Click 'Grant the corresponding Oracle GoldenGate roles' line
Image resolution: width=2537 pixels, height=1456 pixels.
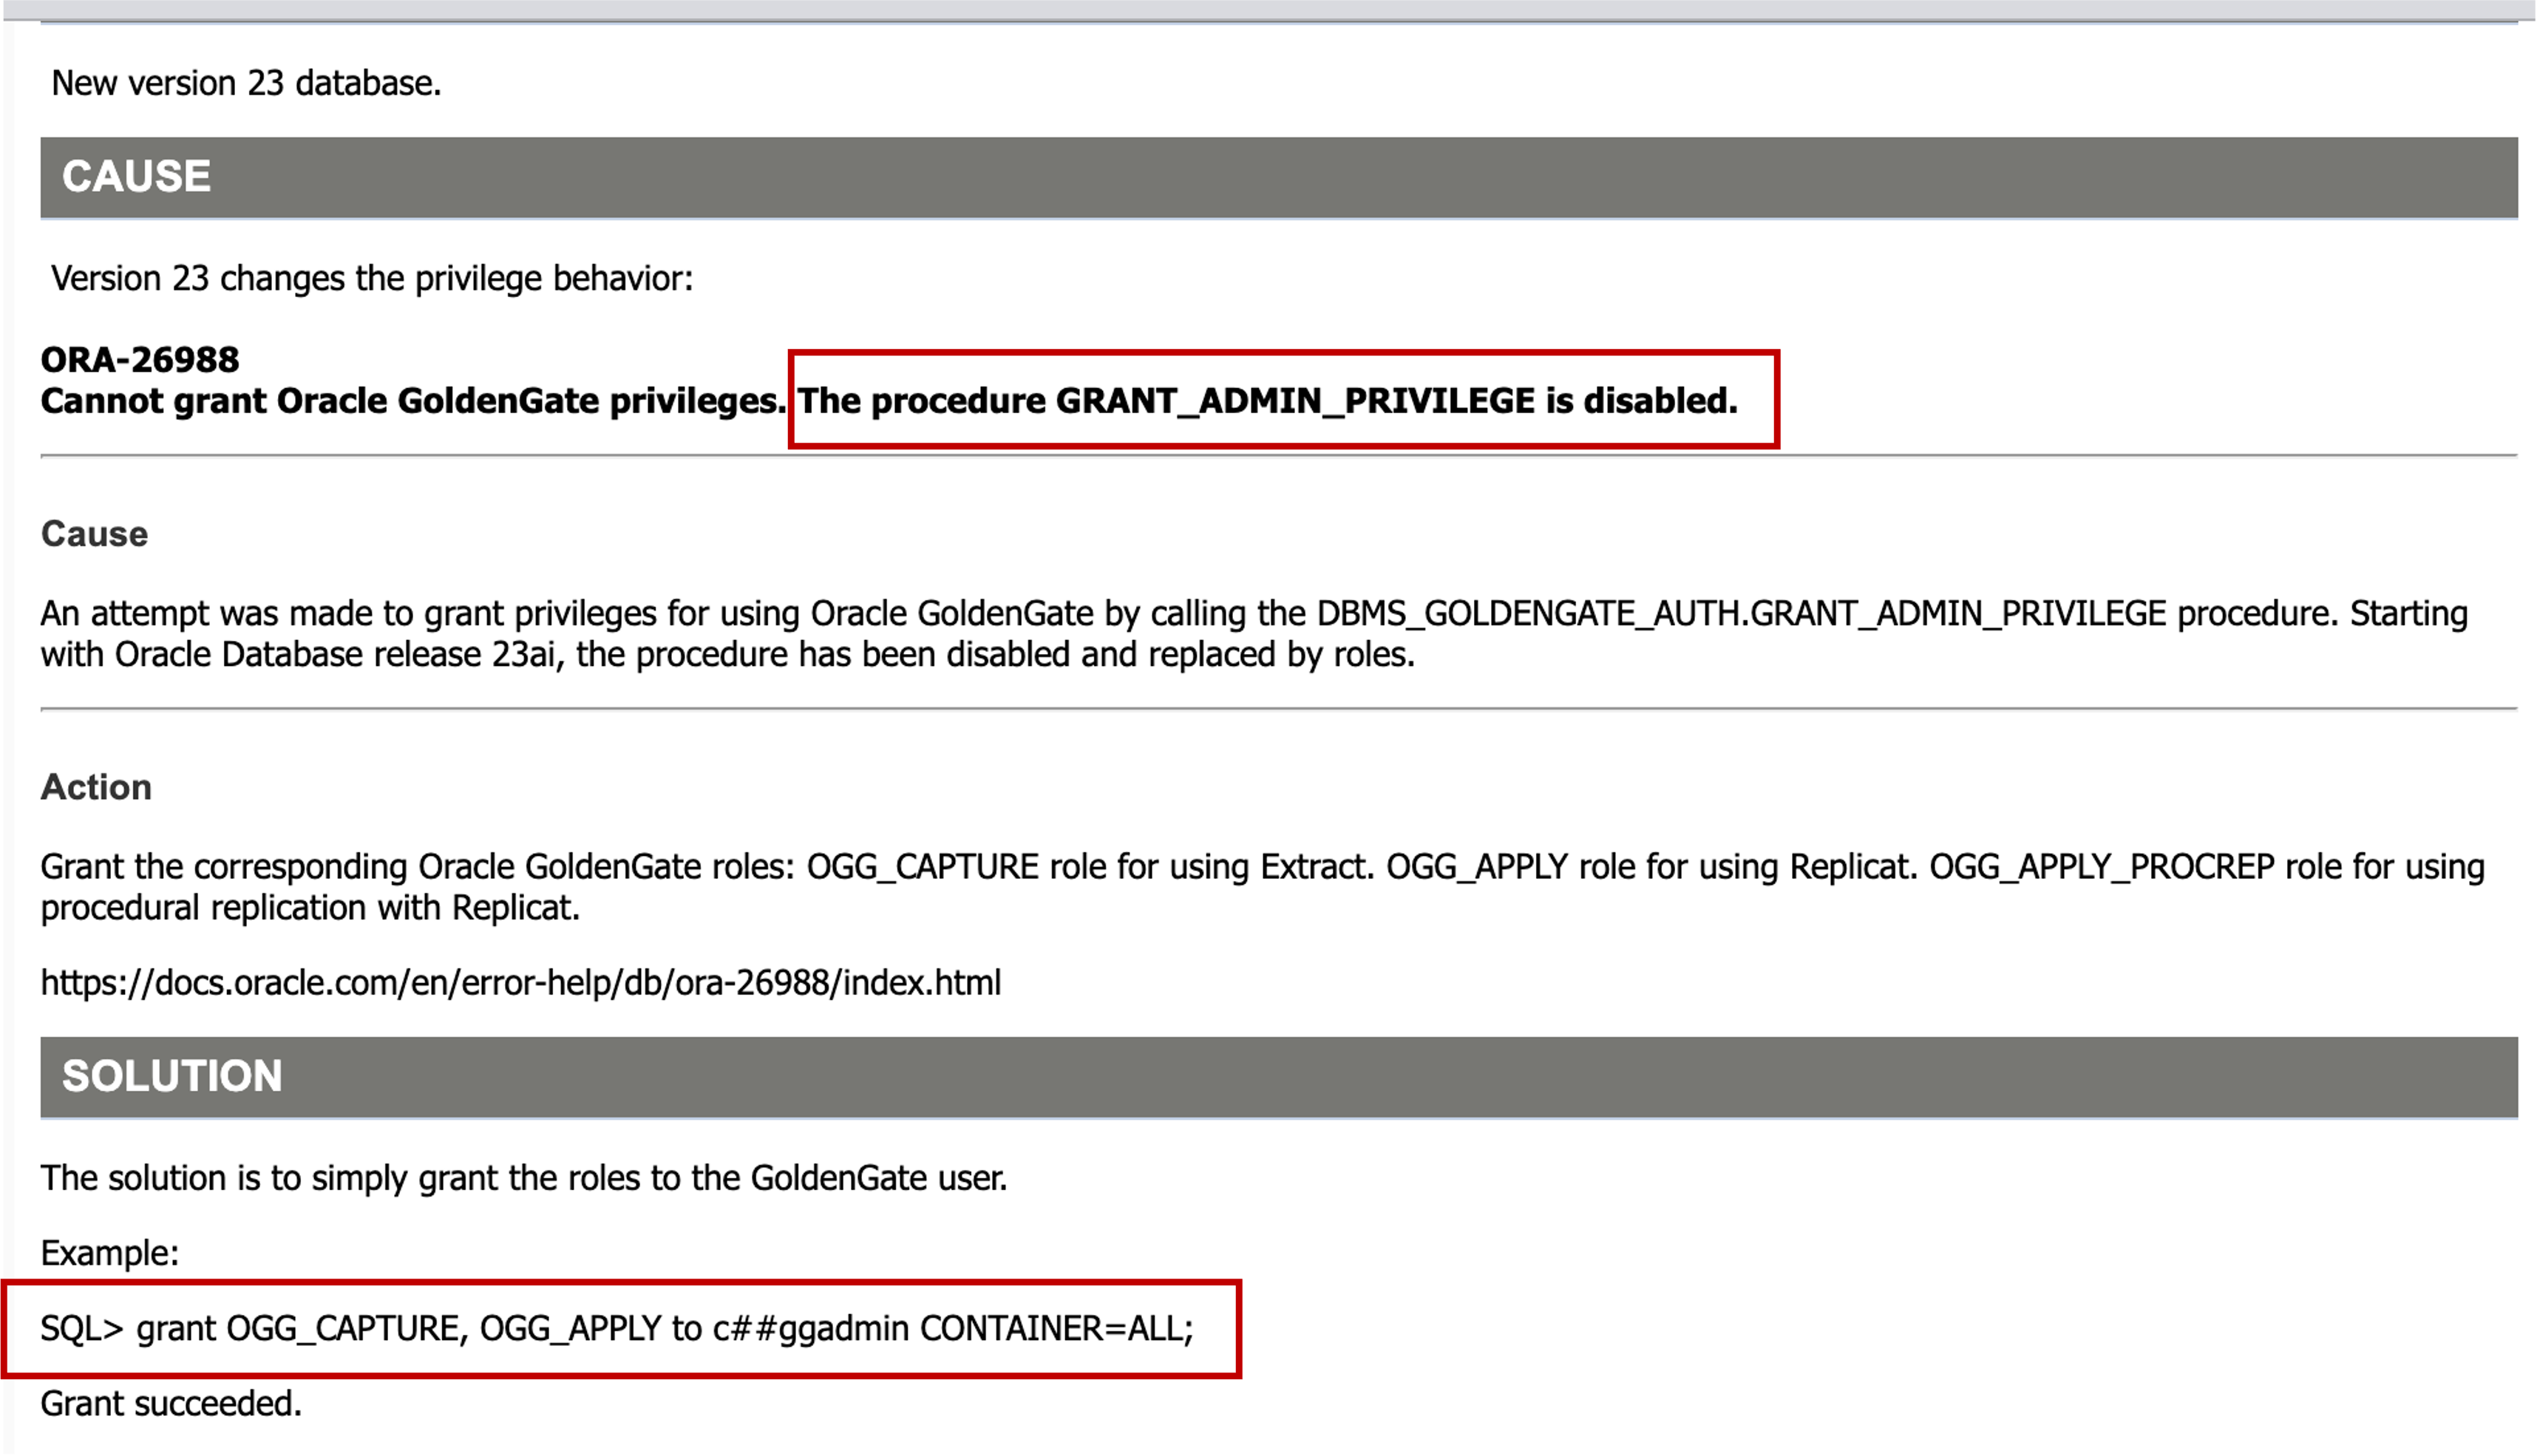pyautogui.click(x=1262, y=867)
